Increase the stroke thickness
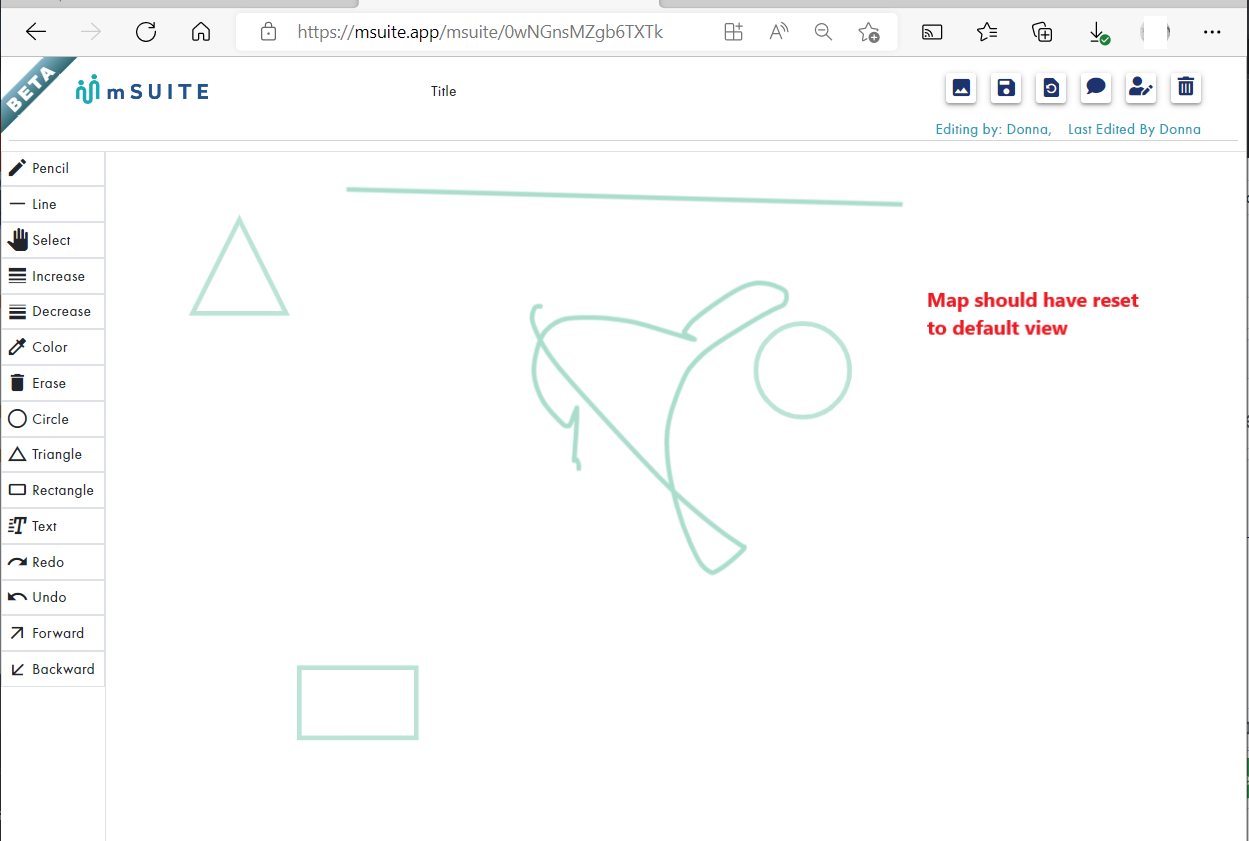The height and width of the screenshot is (841, 1249). [x=45, y=275]
